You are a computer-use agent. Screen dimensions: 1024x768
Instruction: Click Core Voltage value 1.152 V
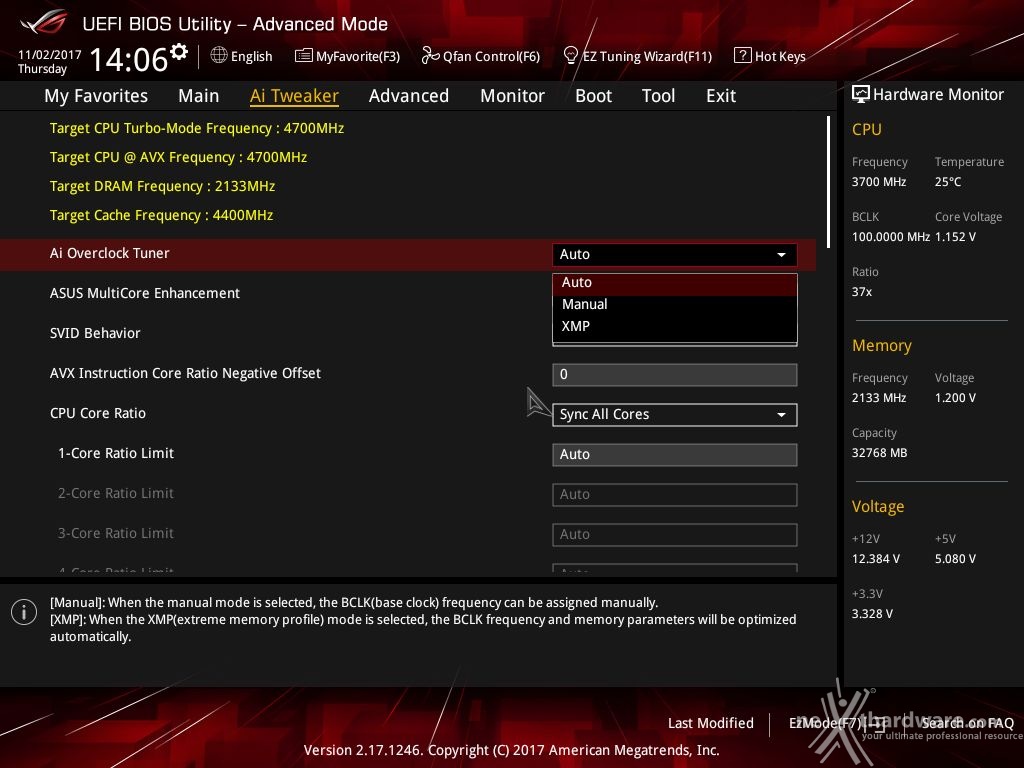click(955, 236)
